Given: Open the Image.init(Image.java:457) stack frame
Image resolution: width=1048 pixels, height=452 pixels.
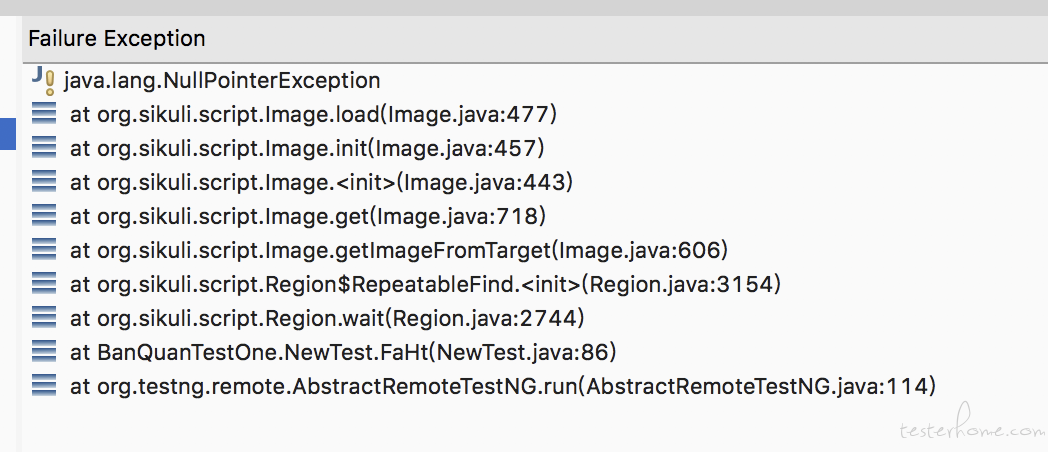Looking at the screenshot, I should click(x=307, y=148).
